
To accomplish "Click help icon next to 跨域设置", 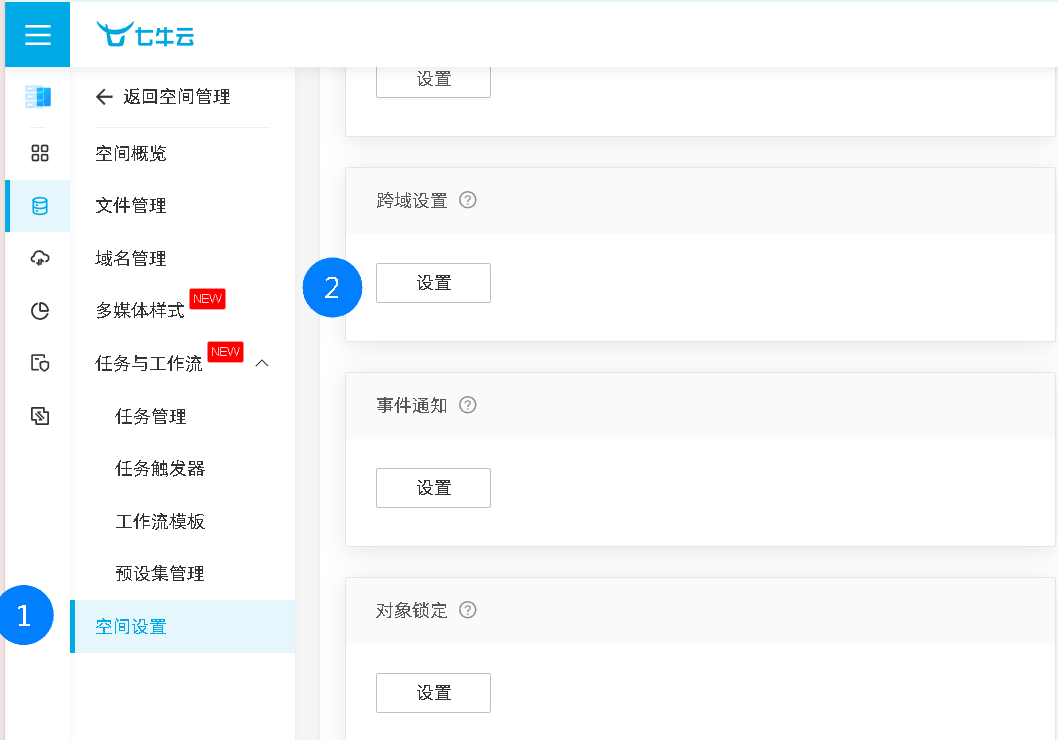I will click(467, 200).
